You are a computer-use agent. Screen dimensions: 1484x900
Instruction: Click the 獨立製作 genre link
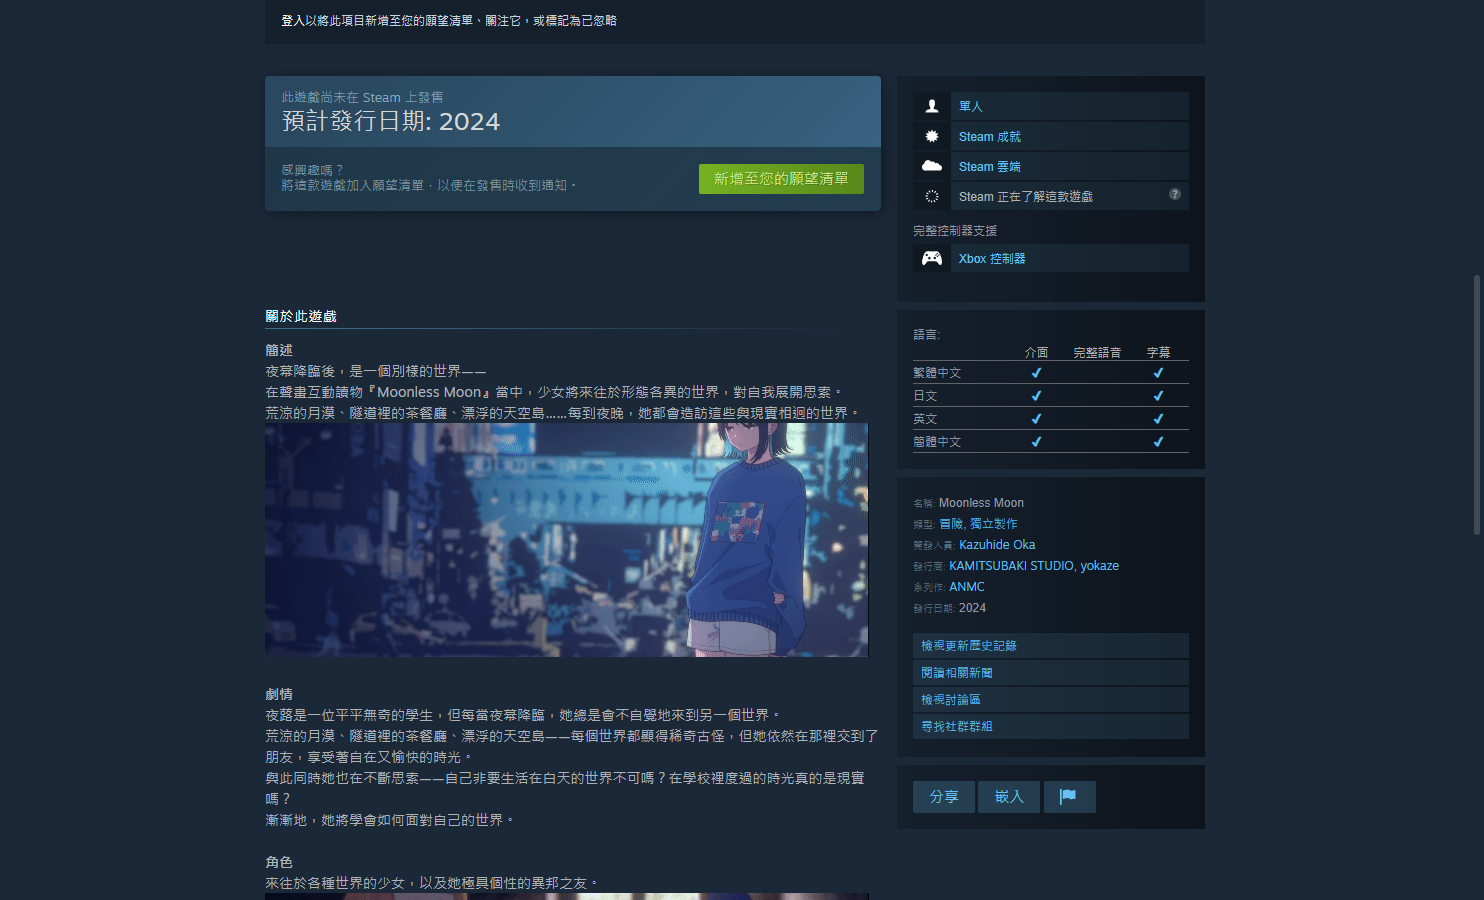tap(994, 524)
